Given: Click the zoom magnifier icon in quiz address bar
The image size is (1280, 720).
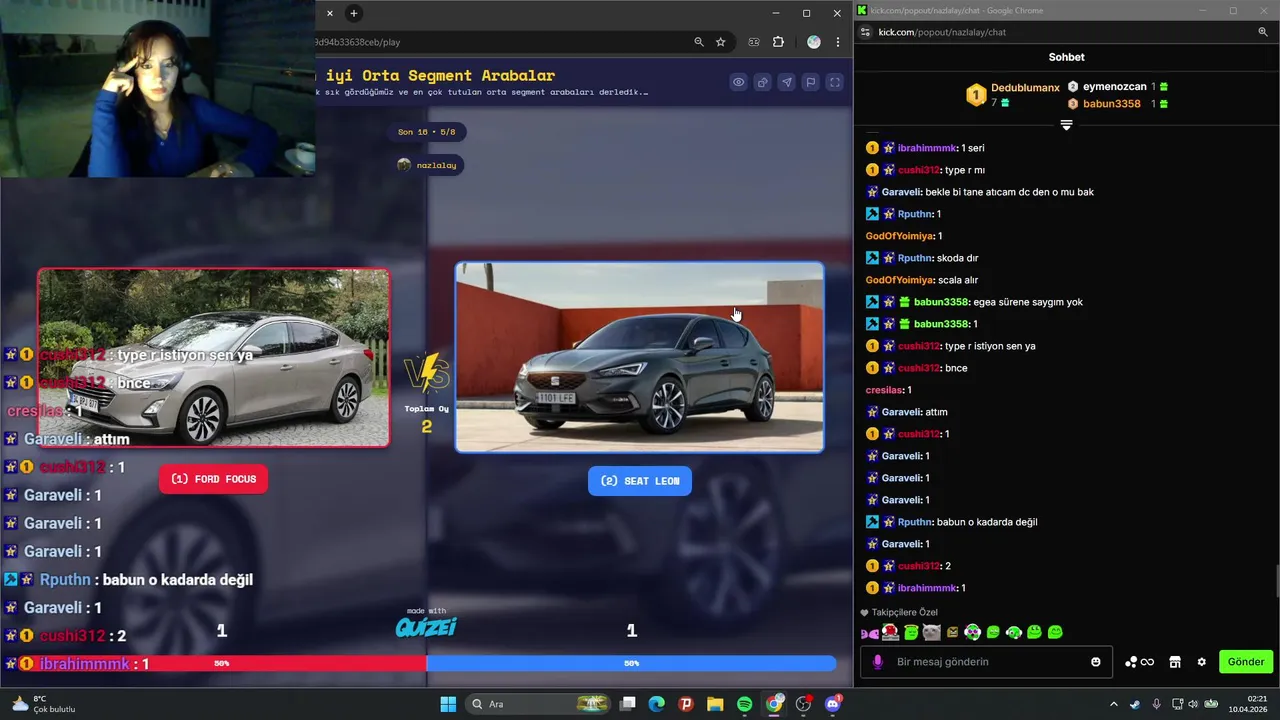Looking at the screenshot, I should click(x=698, y=42).
